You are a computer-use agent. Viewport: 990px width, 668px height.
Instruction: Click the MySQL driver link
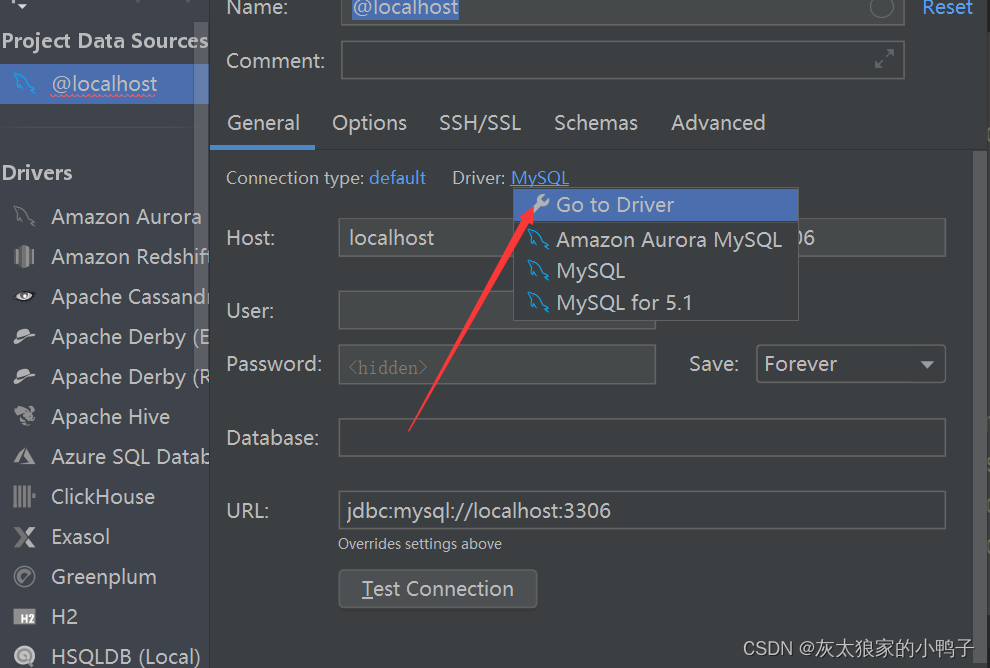pos(540,178)
